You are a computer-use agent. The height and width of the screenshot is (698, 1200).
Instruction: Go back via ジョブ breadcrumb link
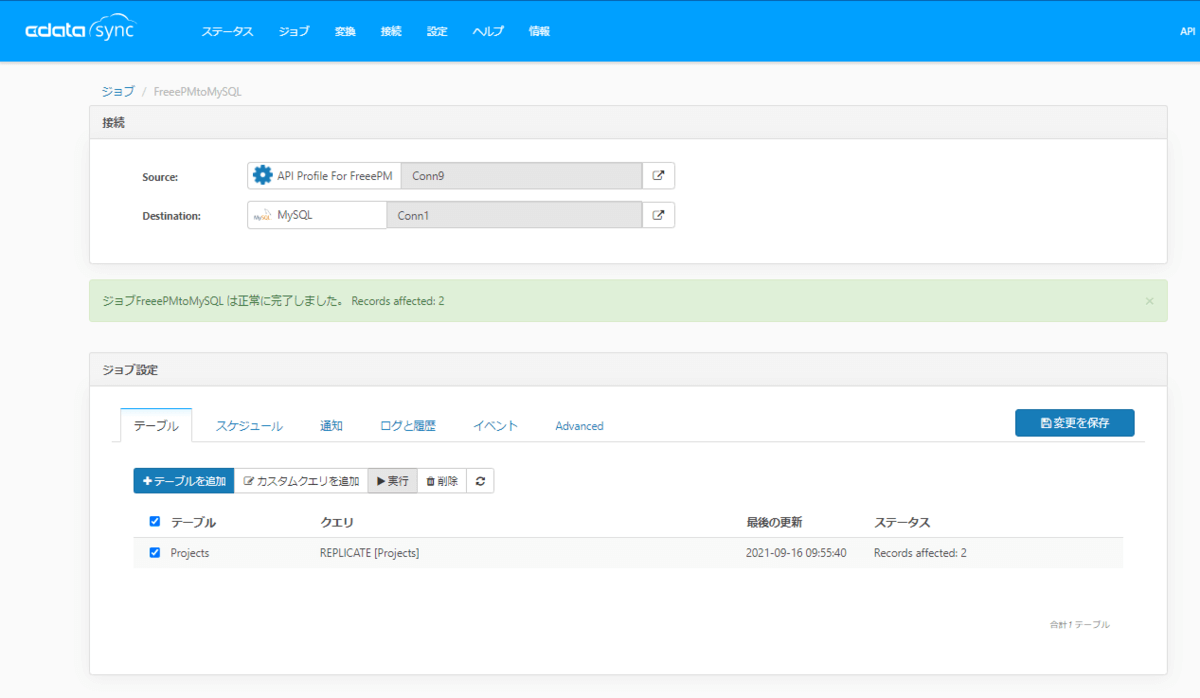[x=118, y=91]
